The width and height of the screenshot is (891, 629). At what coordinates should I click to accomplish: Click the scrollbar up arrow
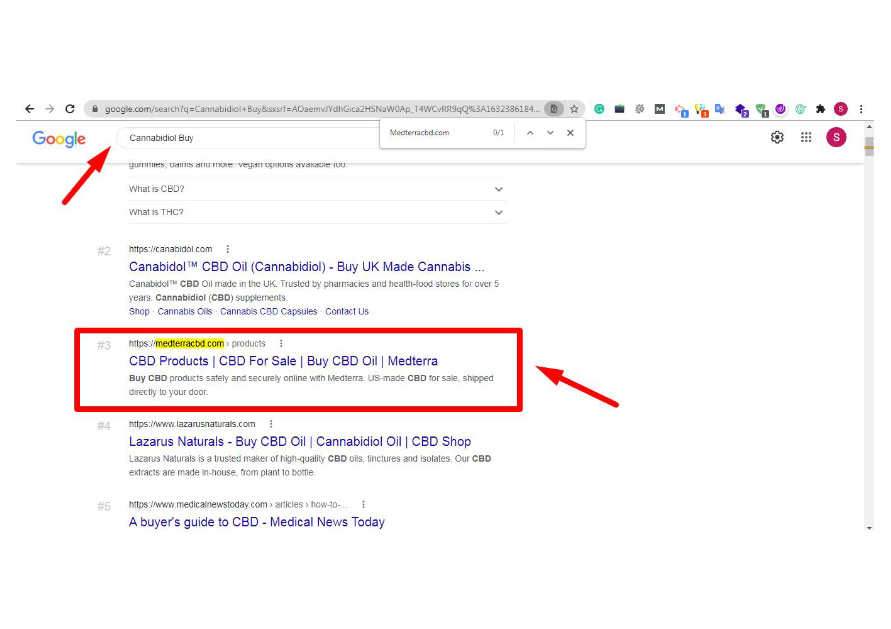869,126
